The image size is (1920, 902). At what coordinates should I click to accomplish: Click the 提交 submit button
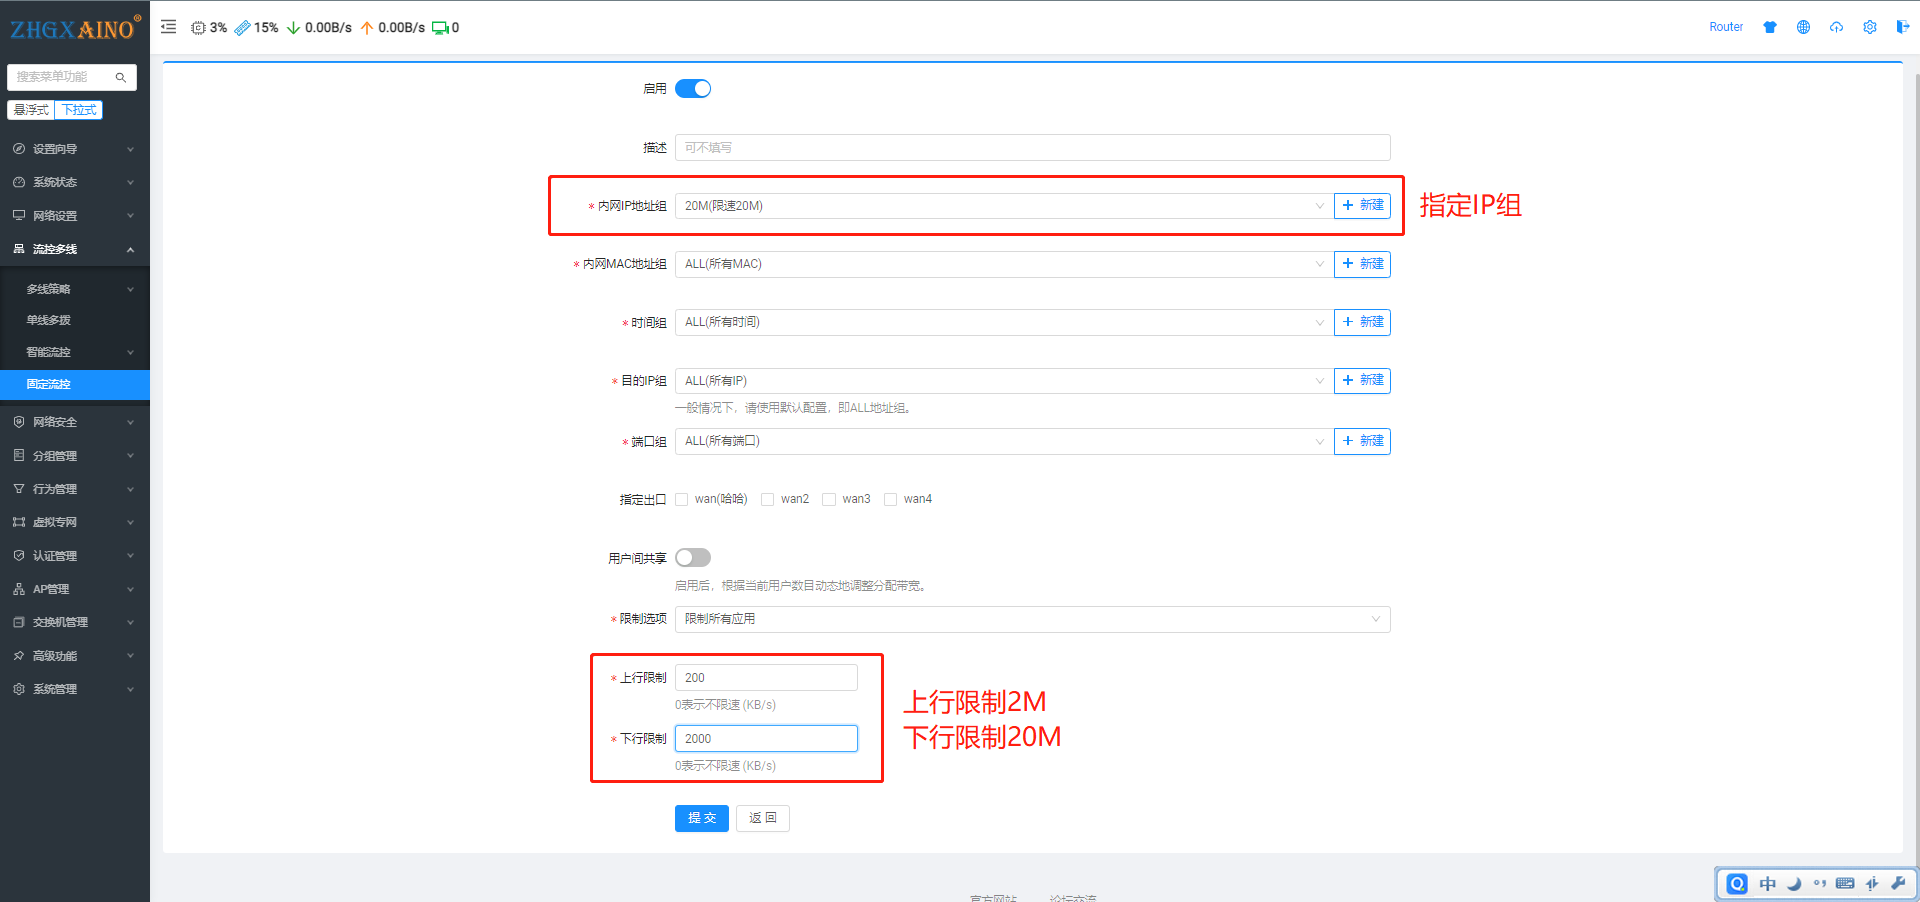[x=701, y=818]
